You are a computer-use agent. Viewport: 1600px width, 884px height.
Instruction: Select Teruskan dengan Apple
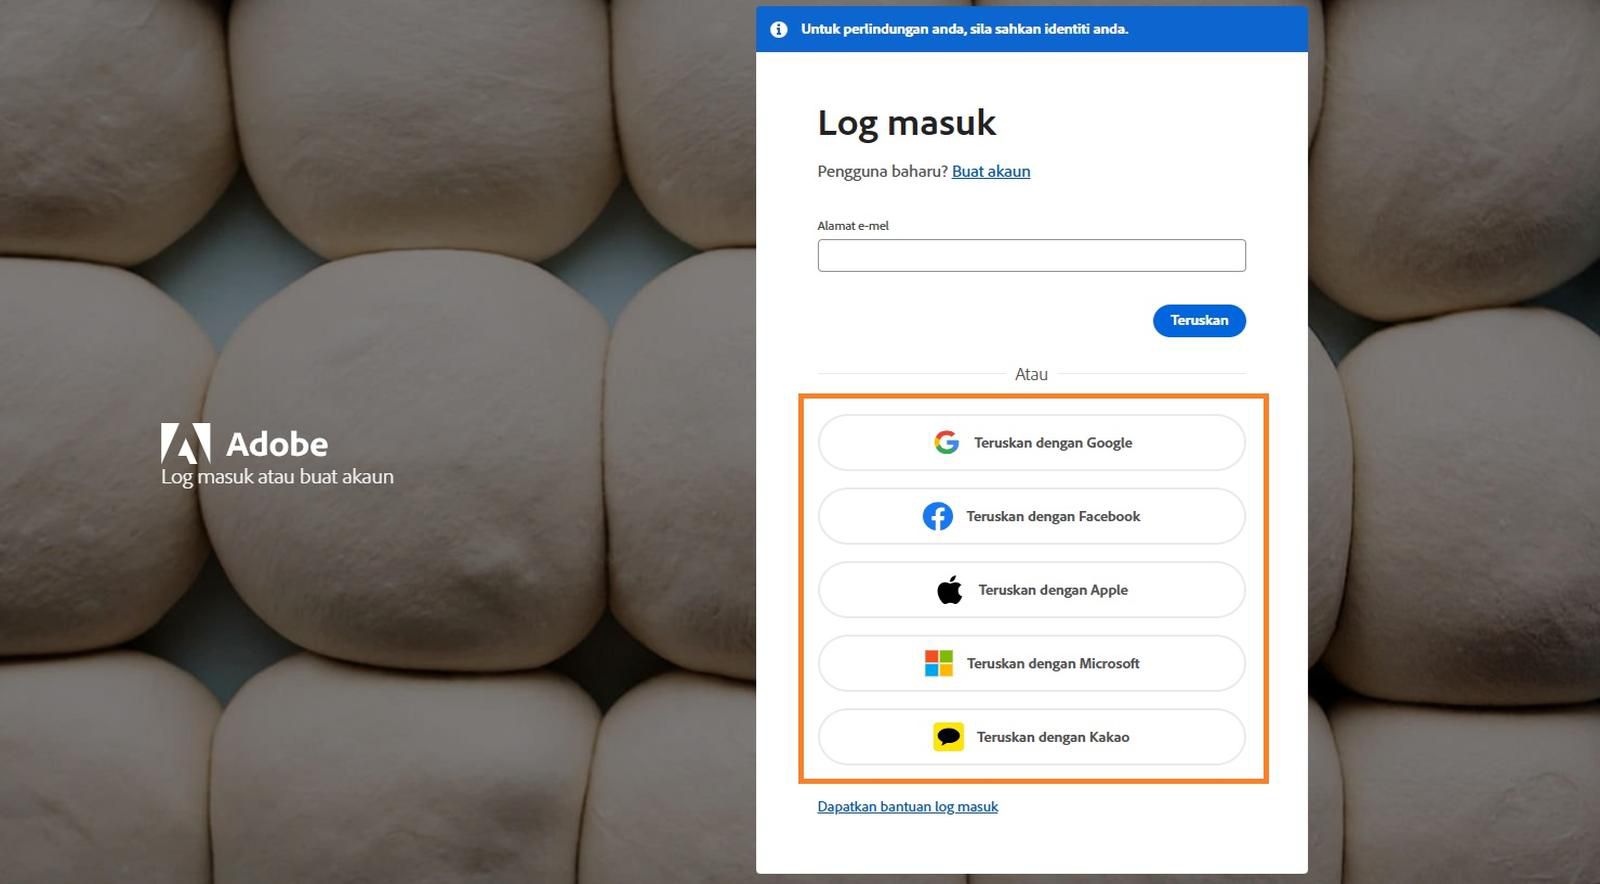point(1031,590)
